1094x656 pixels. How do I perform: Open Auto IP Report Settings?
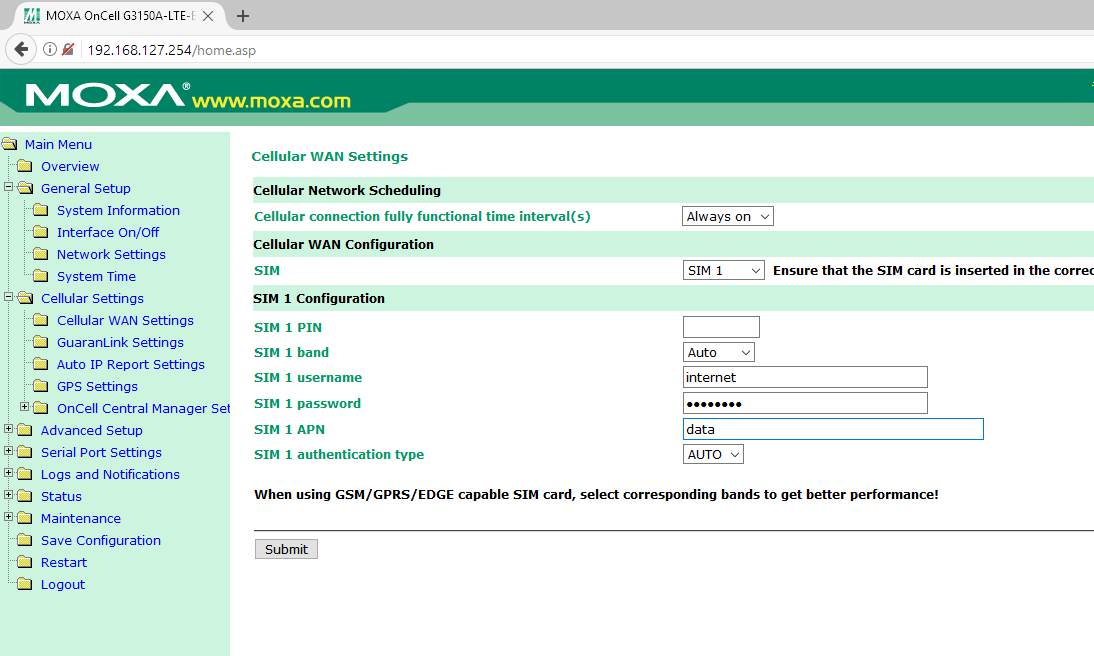[130, 364]
